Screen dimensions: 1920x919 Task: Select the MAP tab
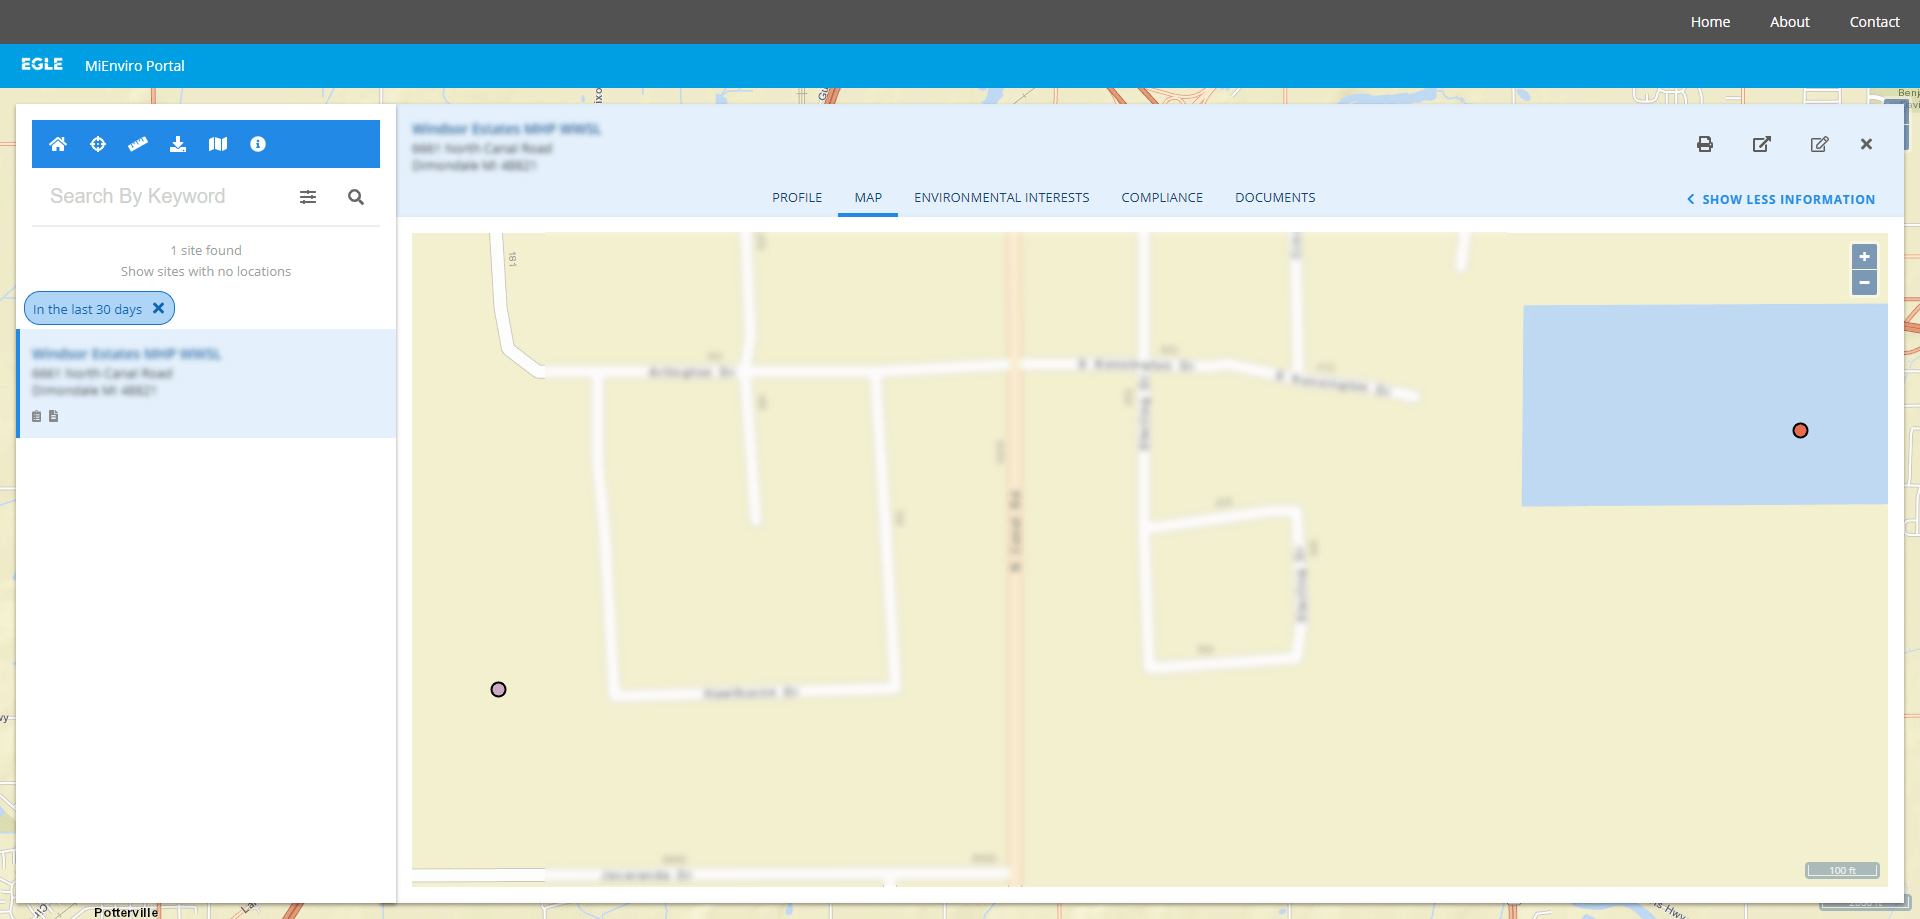(x=868, y=198)
